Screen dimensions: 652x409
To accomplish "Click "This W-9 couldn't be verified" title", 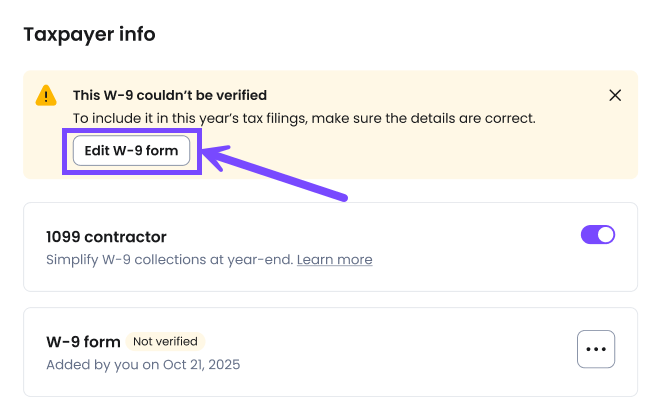I will [169, 96].
